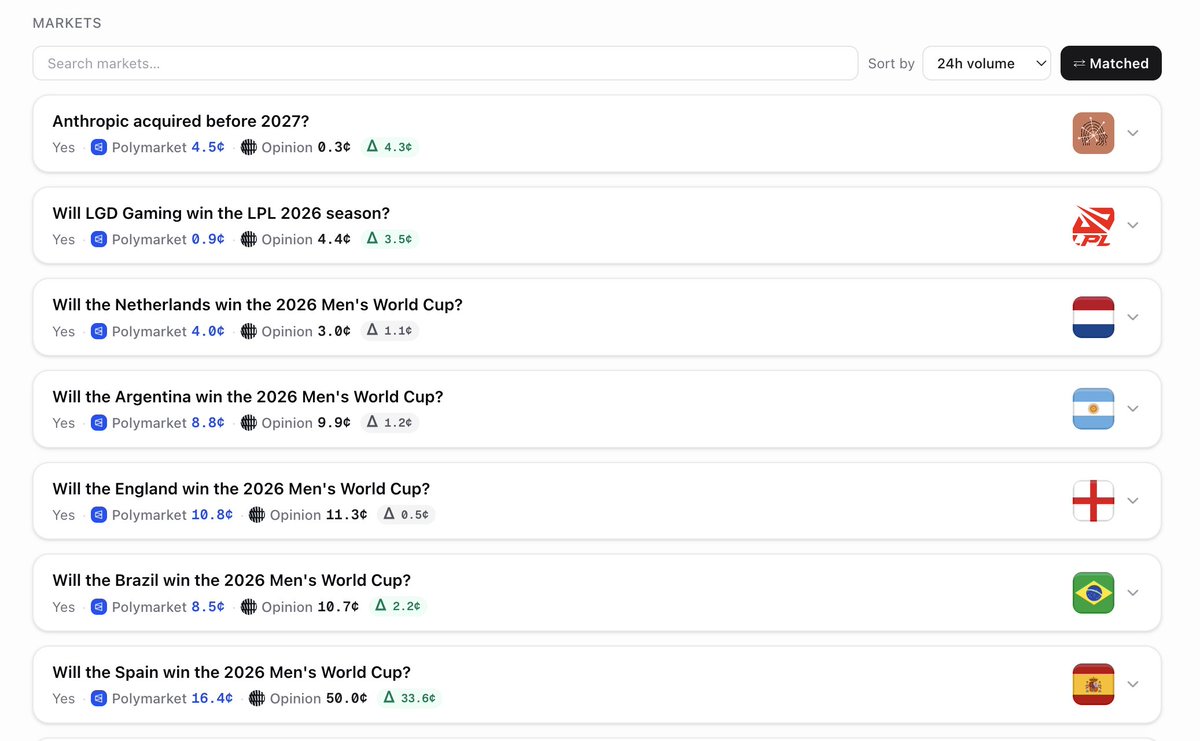Open 'Anthropic acquired before 2027?' market title
Screen dimensions: 1200x741
click(x=181, y=121)
